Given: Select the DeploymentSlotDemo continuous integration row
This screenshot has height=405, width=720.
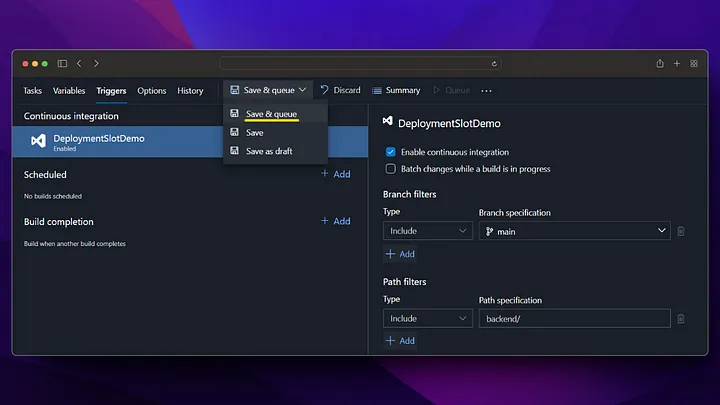Looking at the screenshot, I should click(190, 141).
